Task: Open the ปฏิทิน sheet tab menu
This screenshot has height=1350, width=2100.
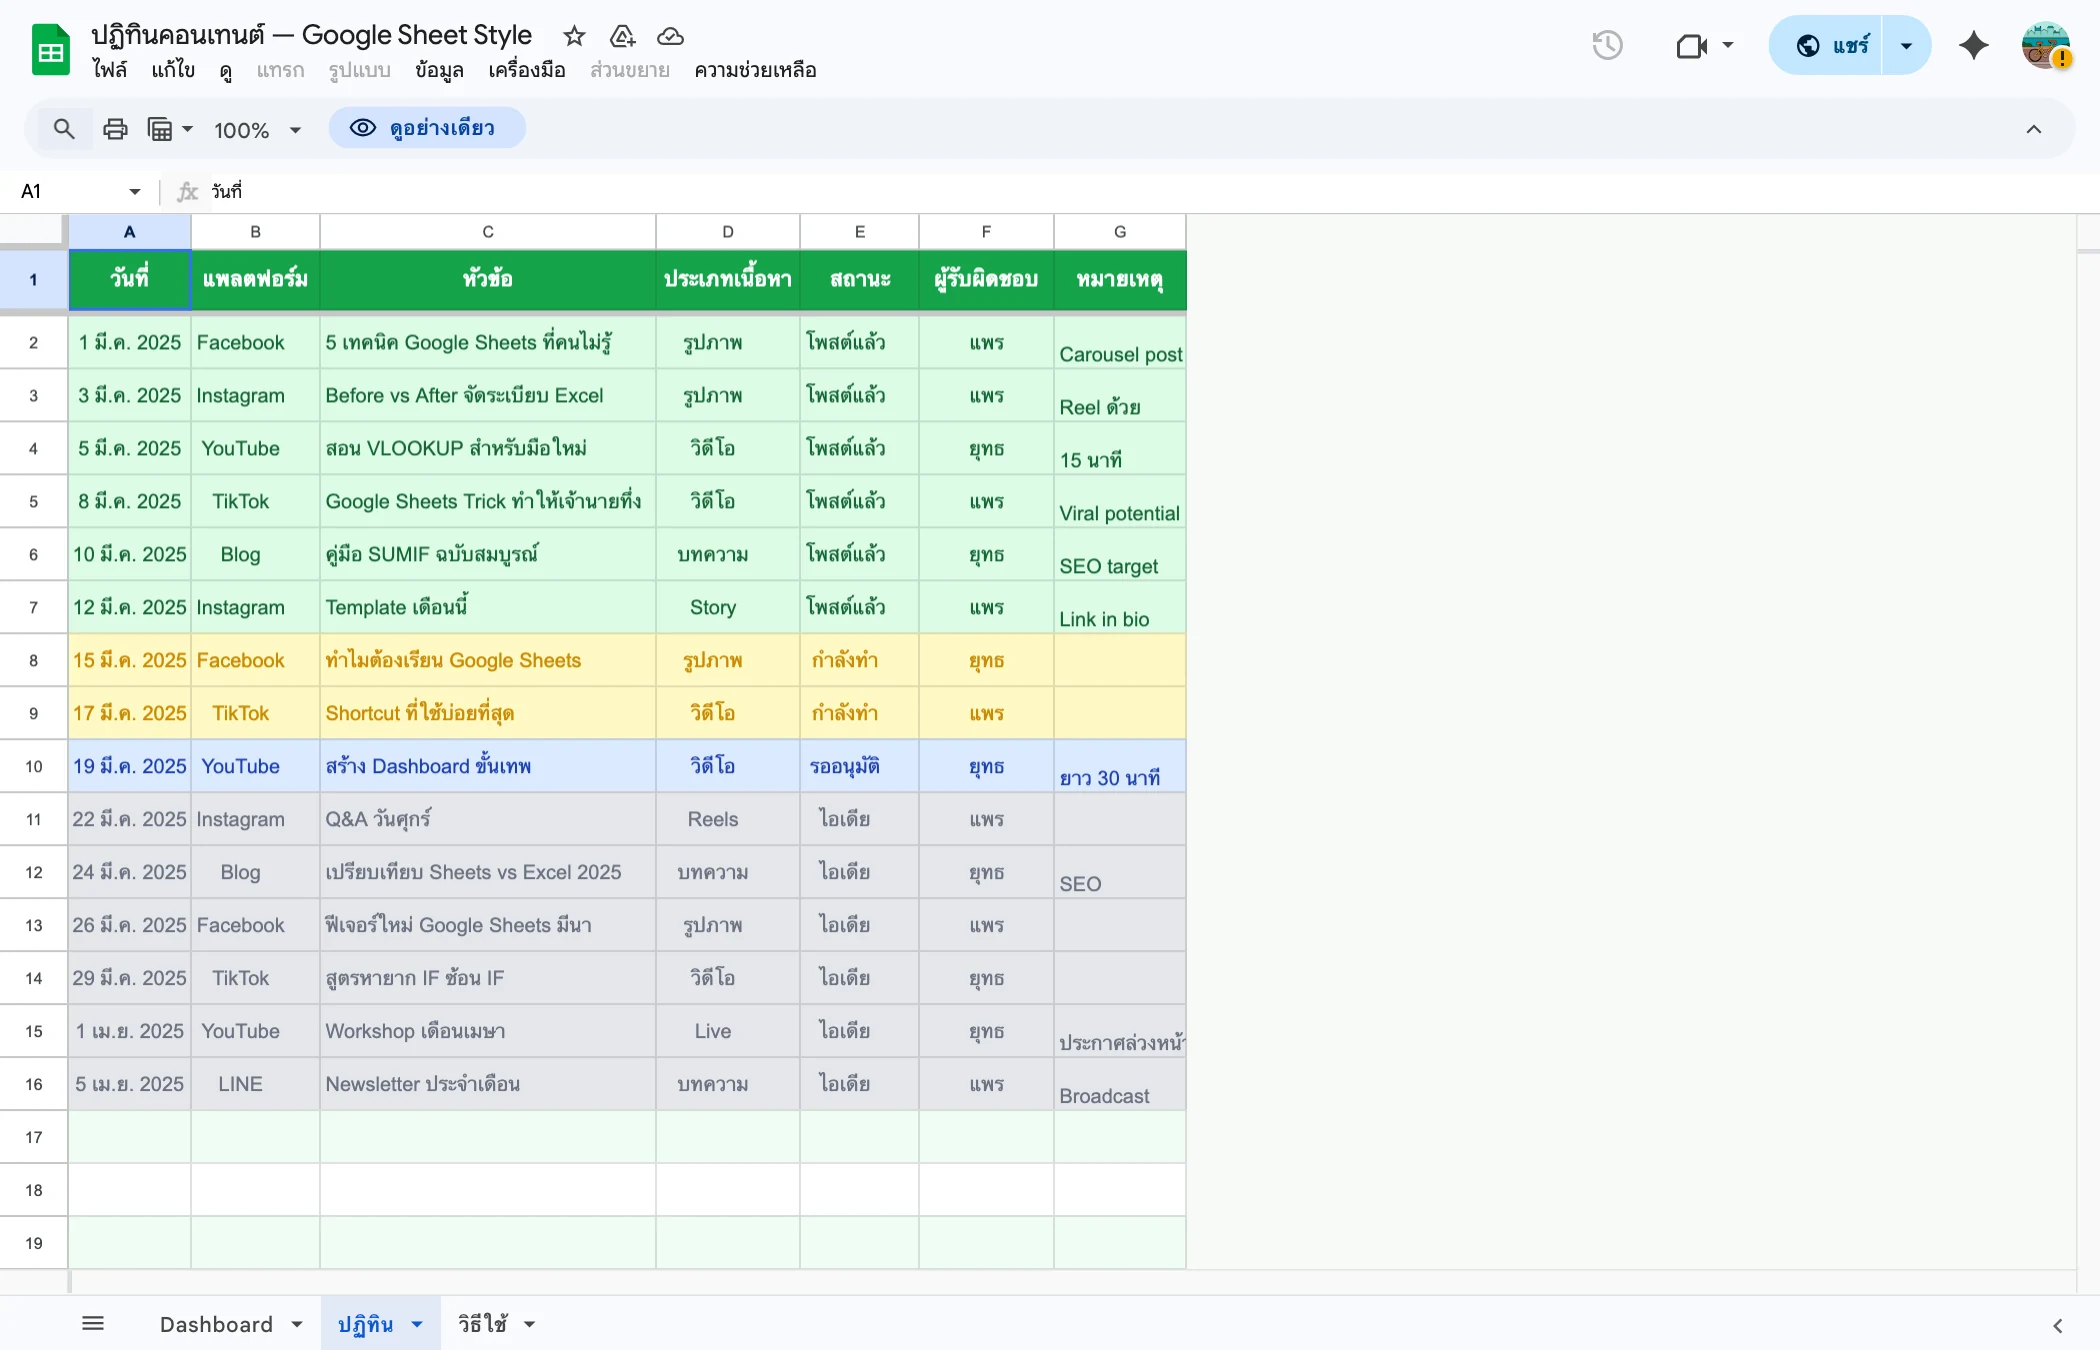Action: coord(416,1323)
